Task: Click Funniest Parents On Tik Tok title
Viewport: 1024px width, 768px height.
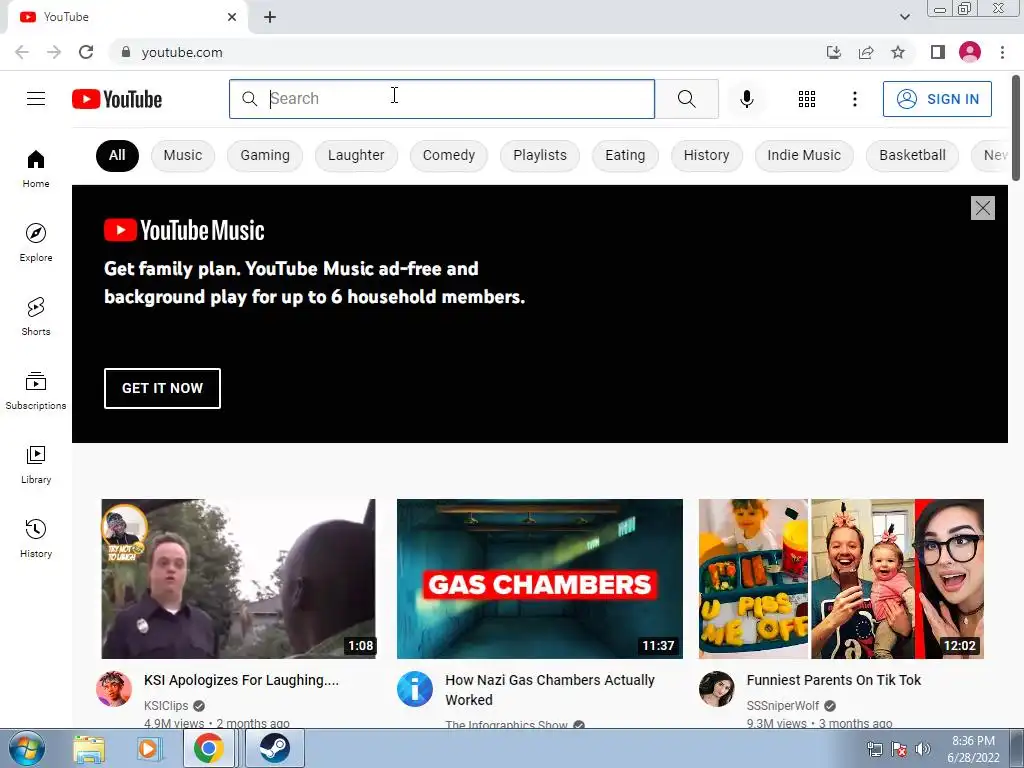Action: [x=833, y=680]
